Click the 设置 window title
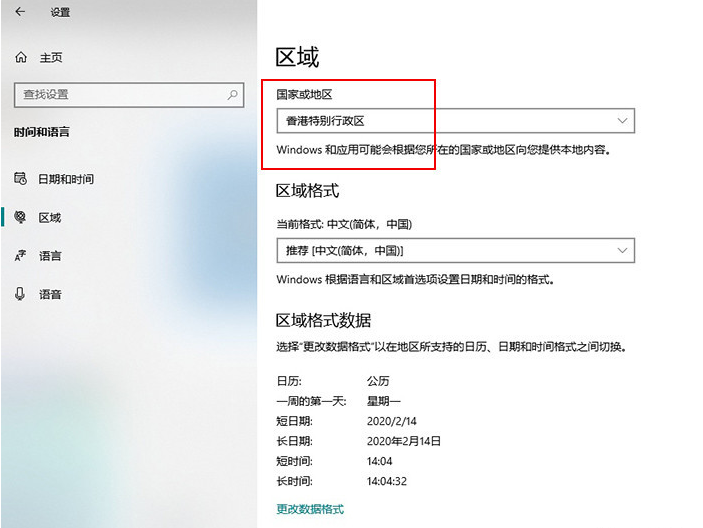703x528 pixels. click(x=60, y=12)
